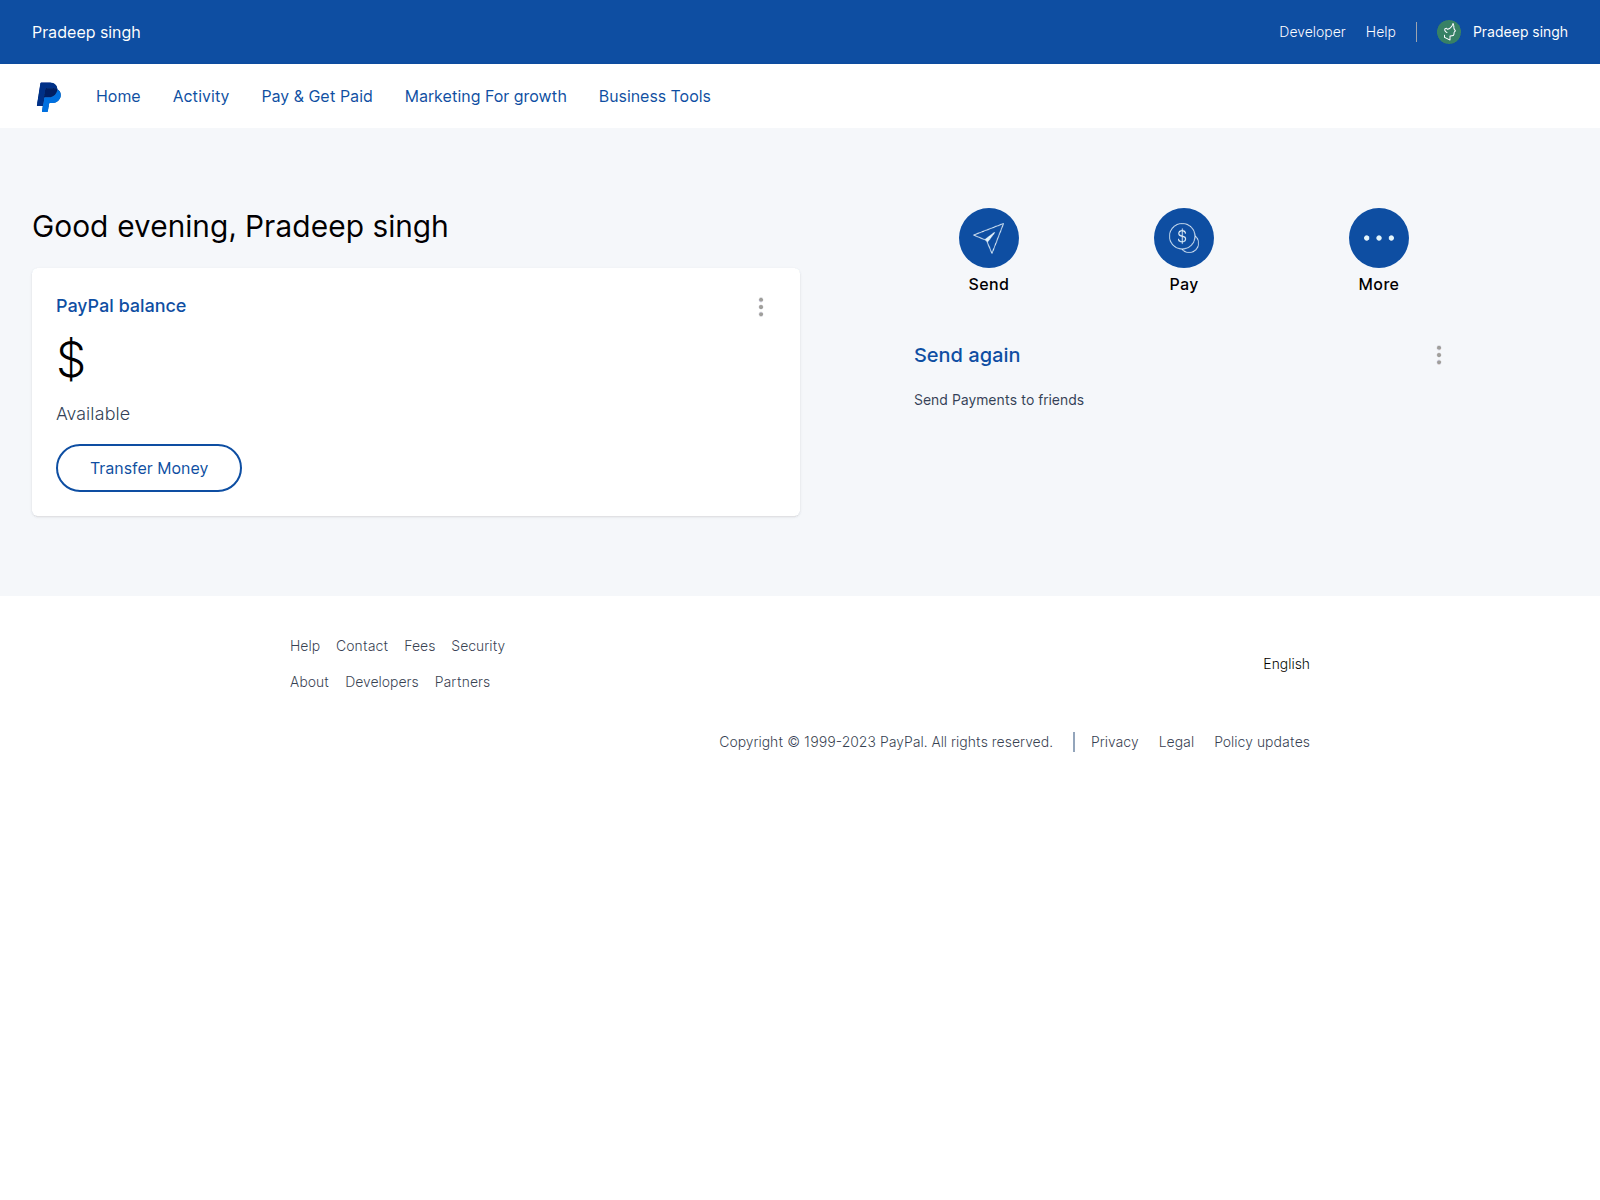Open the footer Fees link

pos(420,646)
